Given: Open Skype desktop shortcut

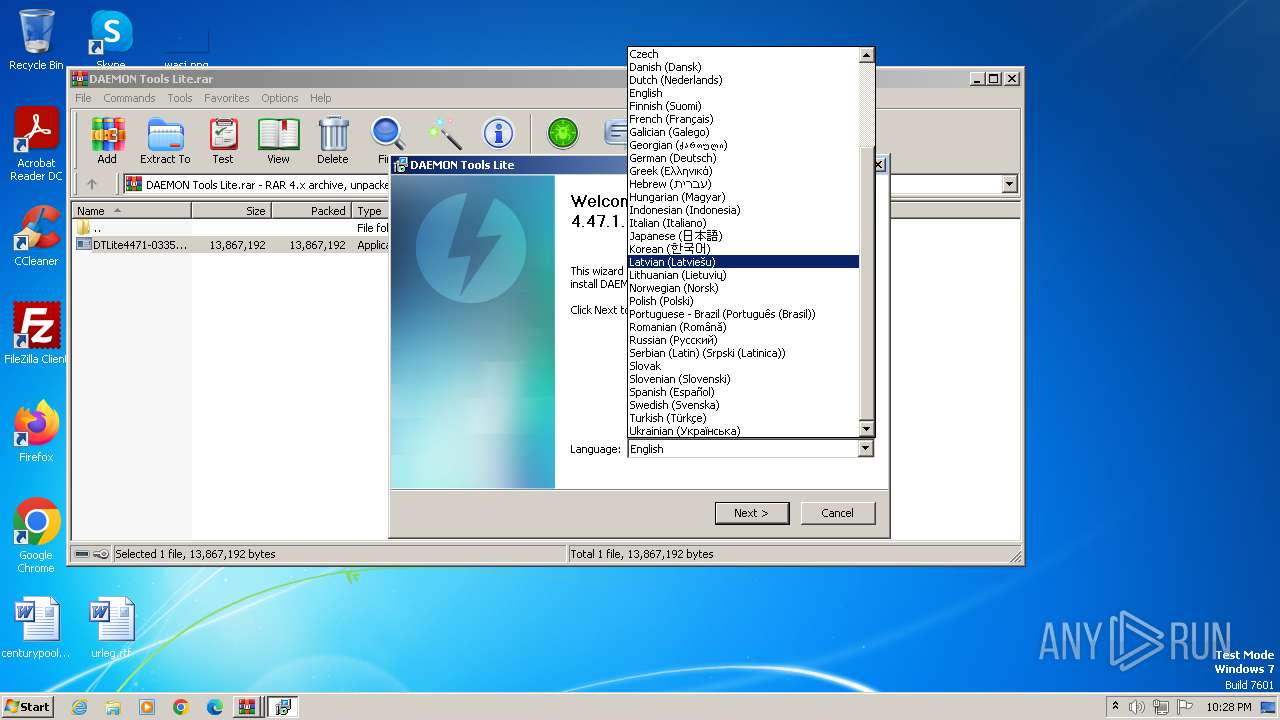Looking at the screenshot, I should point(110,40).
